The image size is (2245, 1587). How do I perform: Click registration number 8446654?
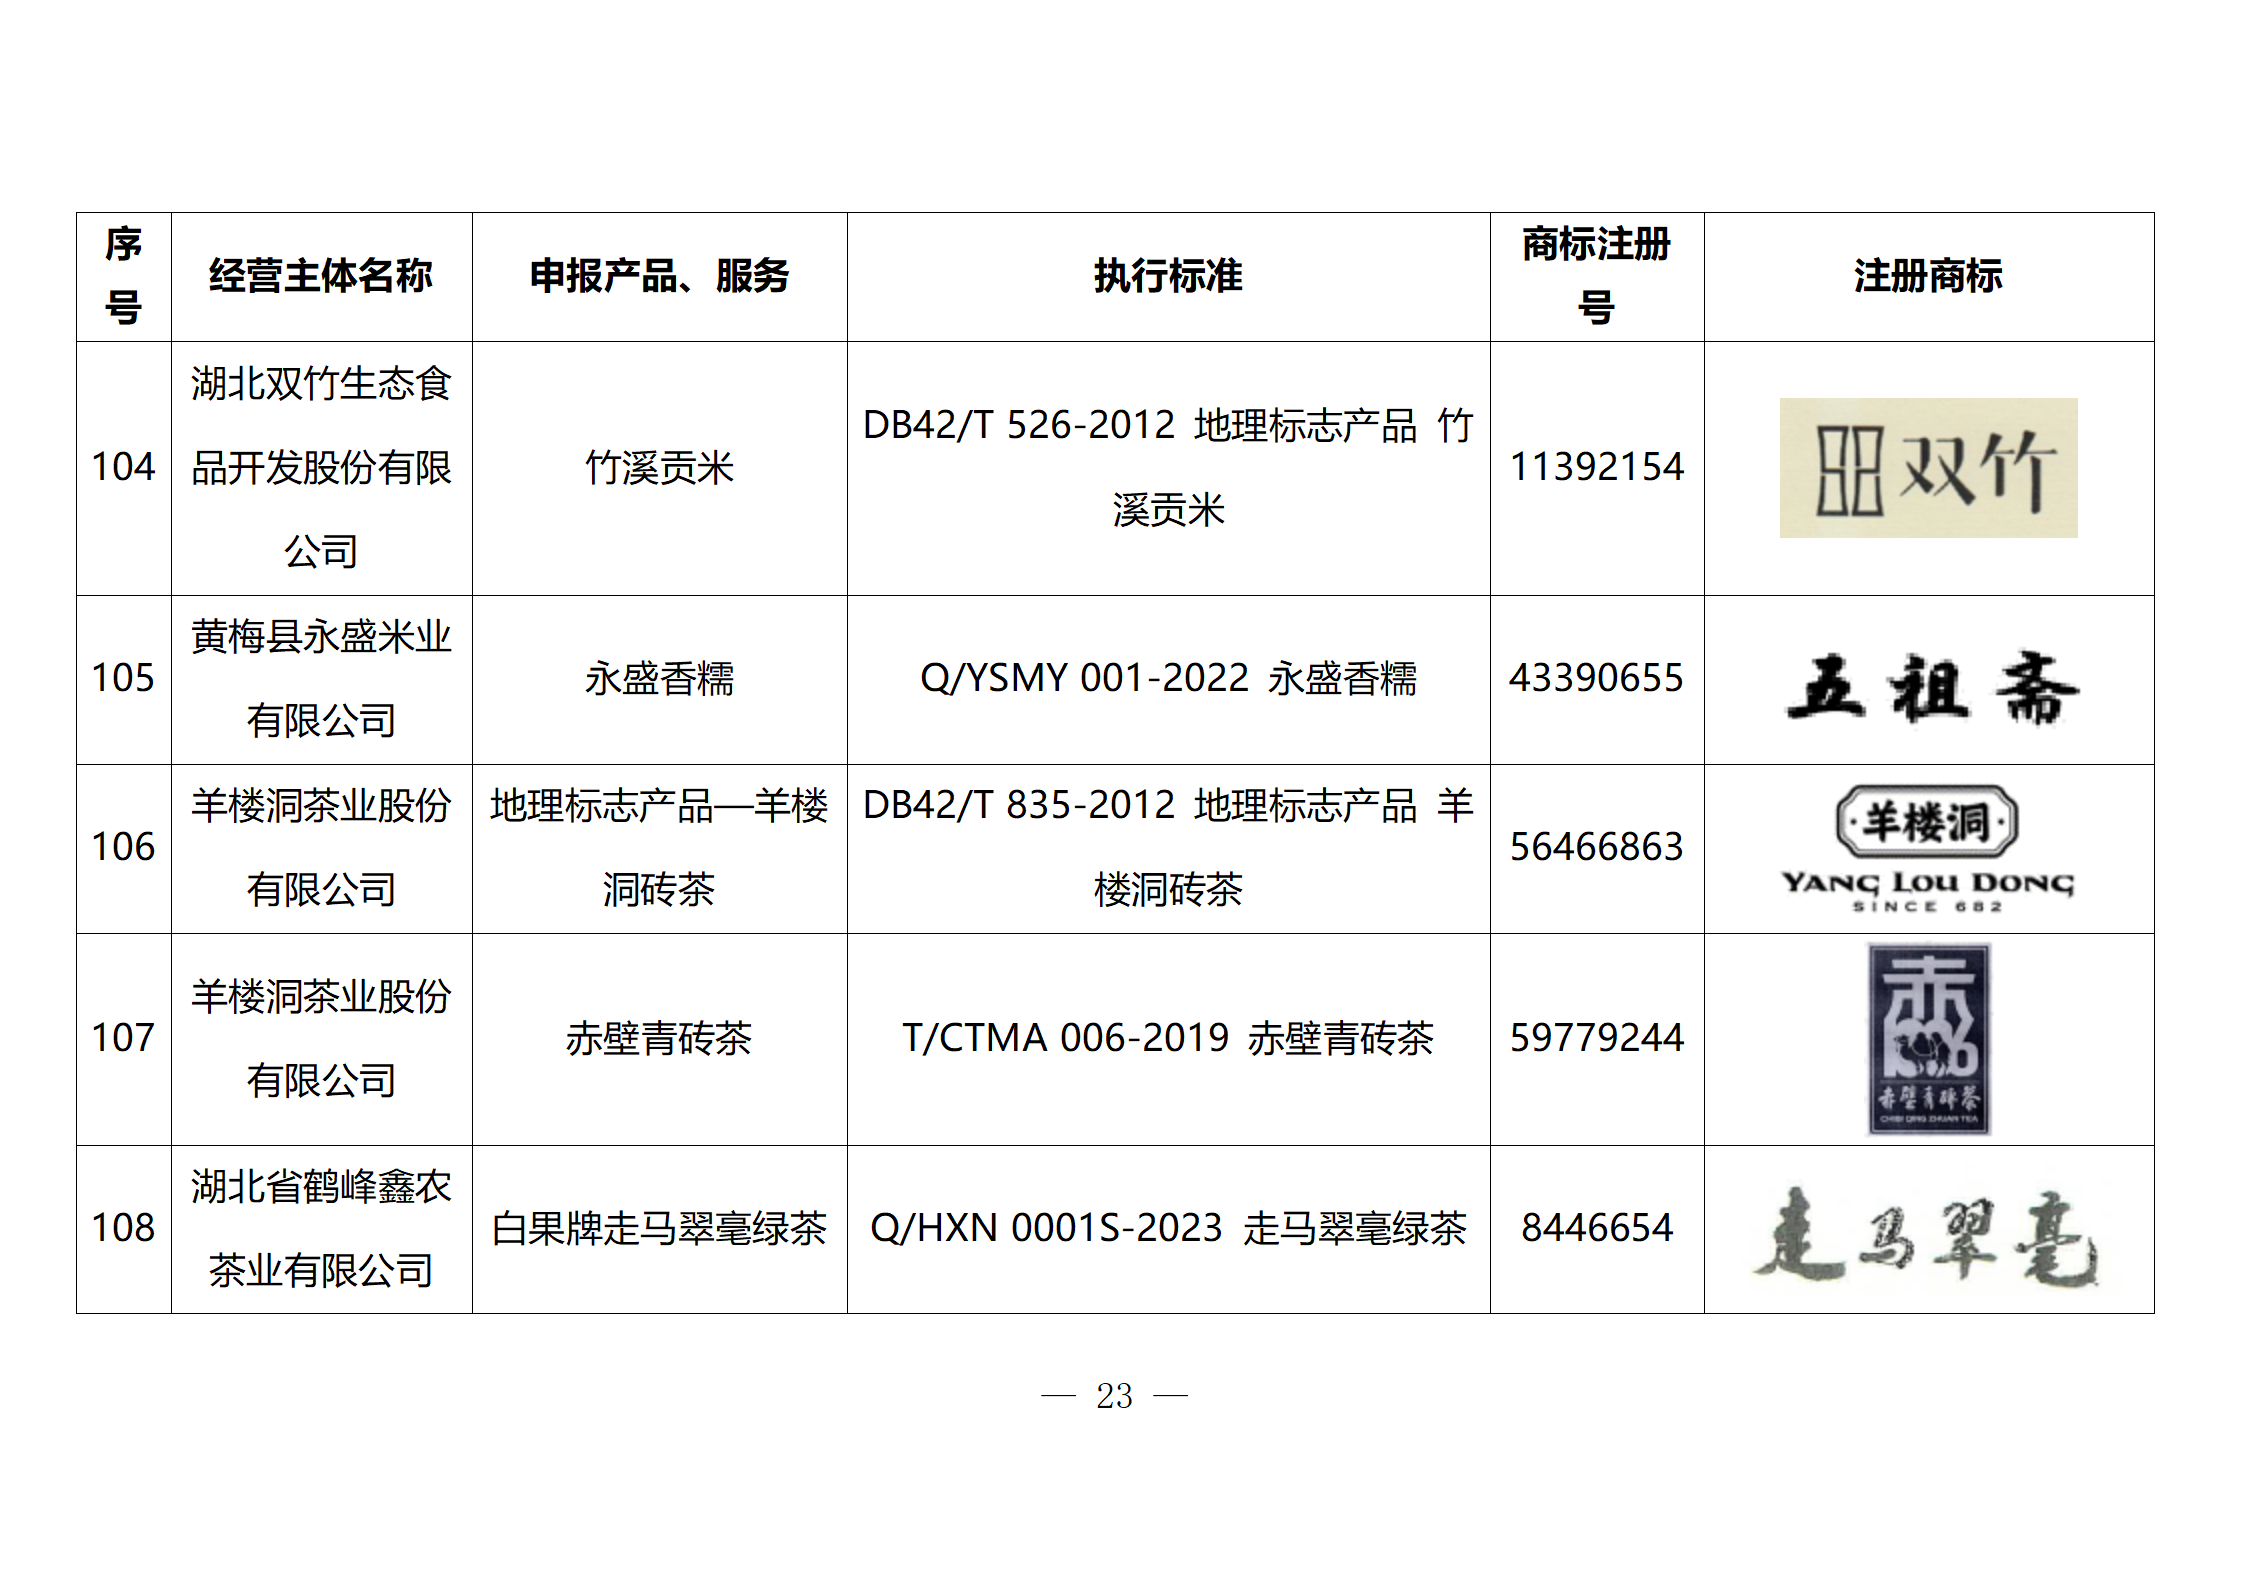[1596, 1228]
